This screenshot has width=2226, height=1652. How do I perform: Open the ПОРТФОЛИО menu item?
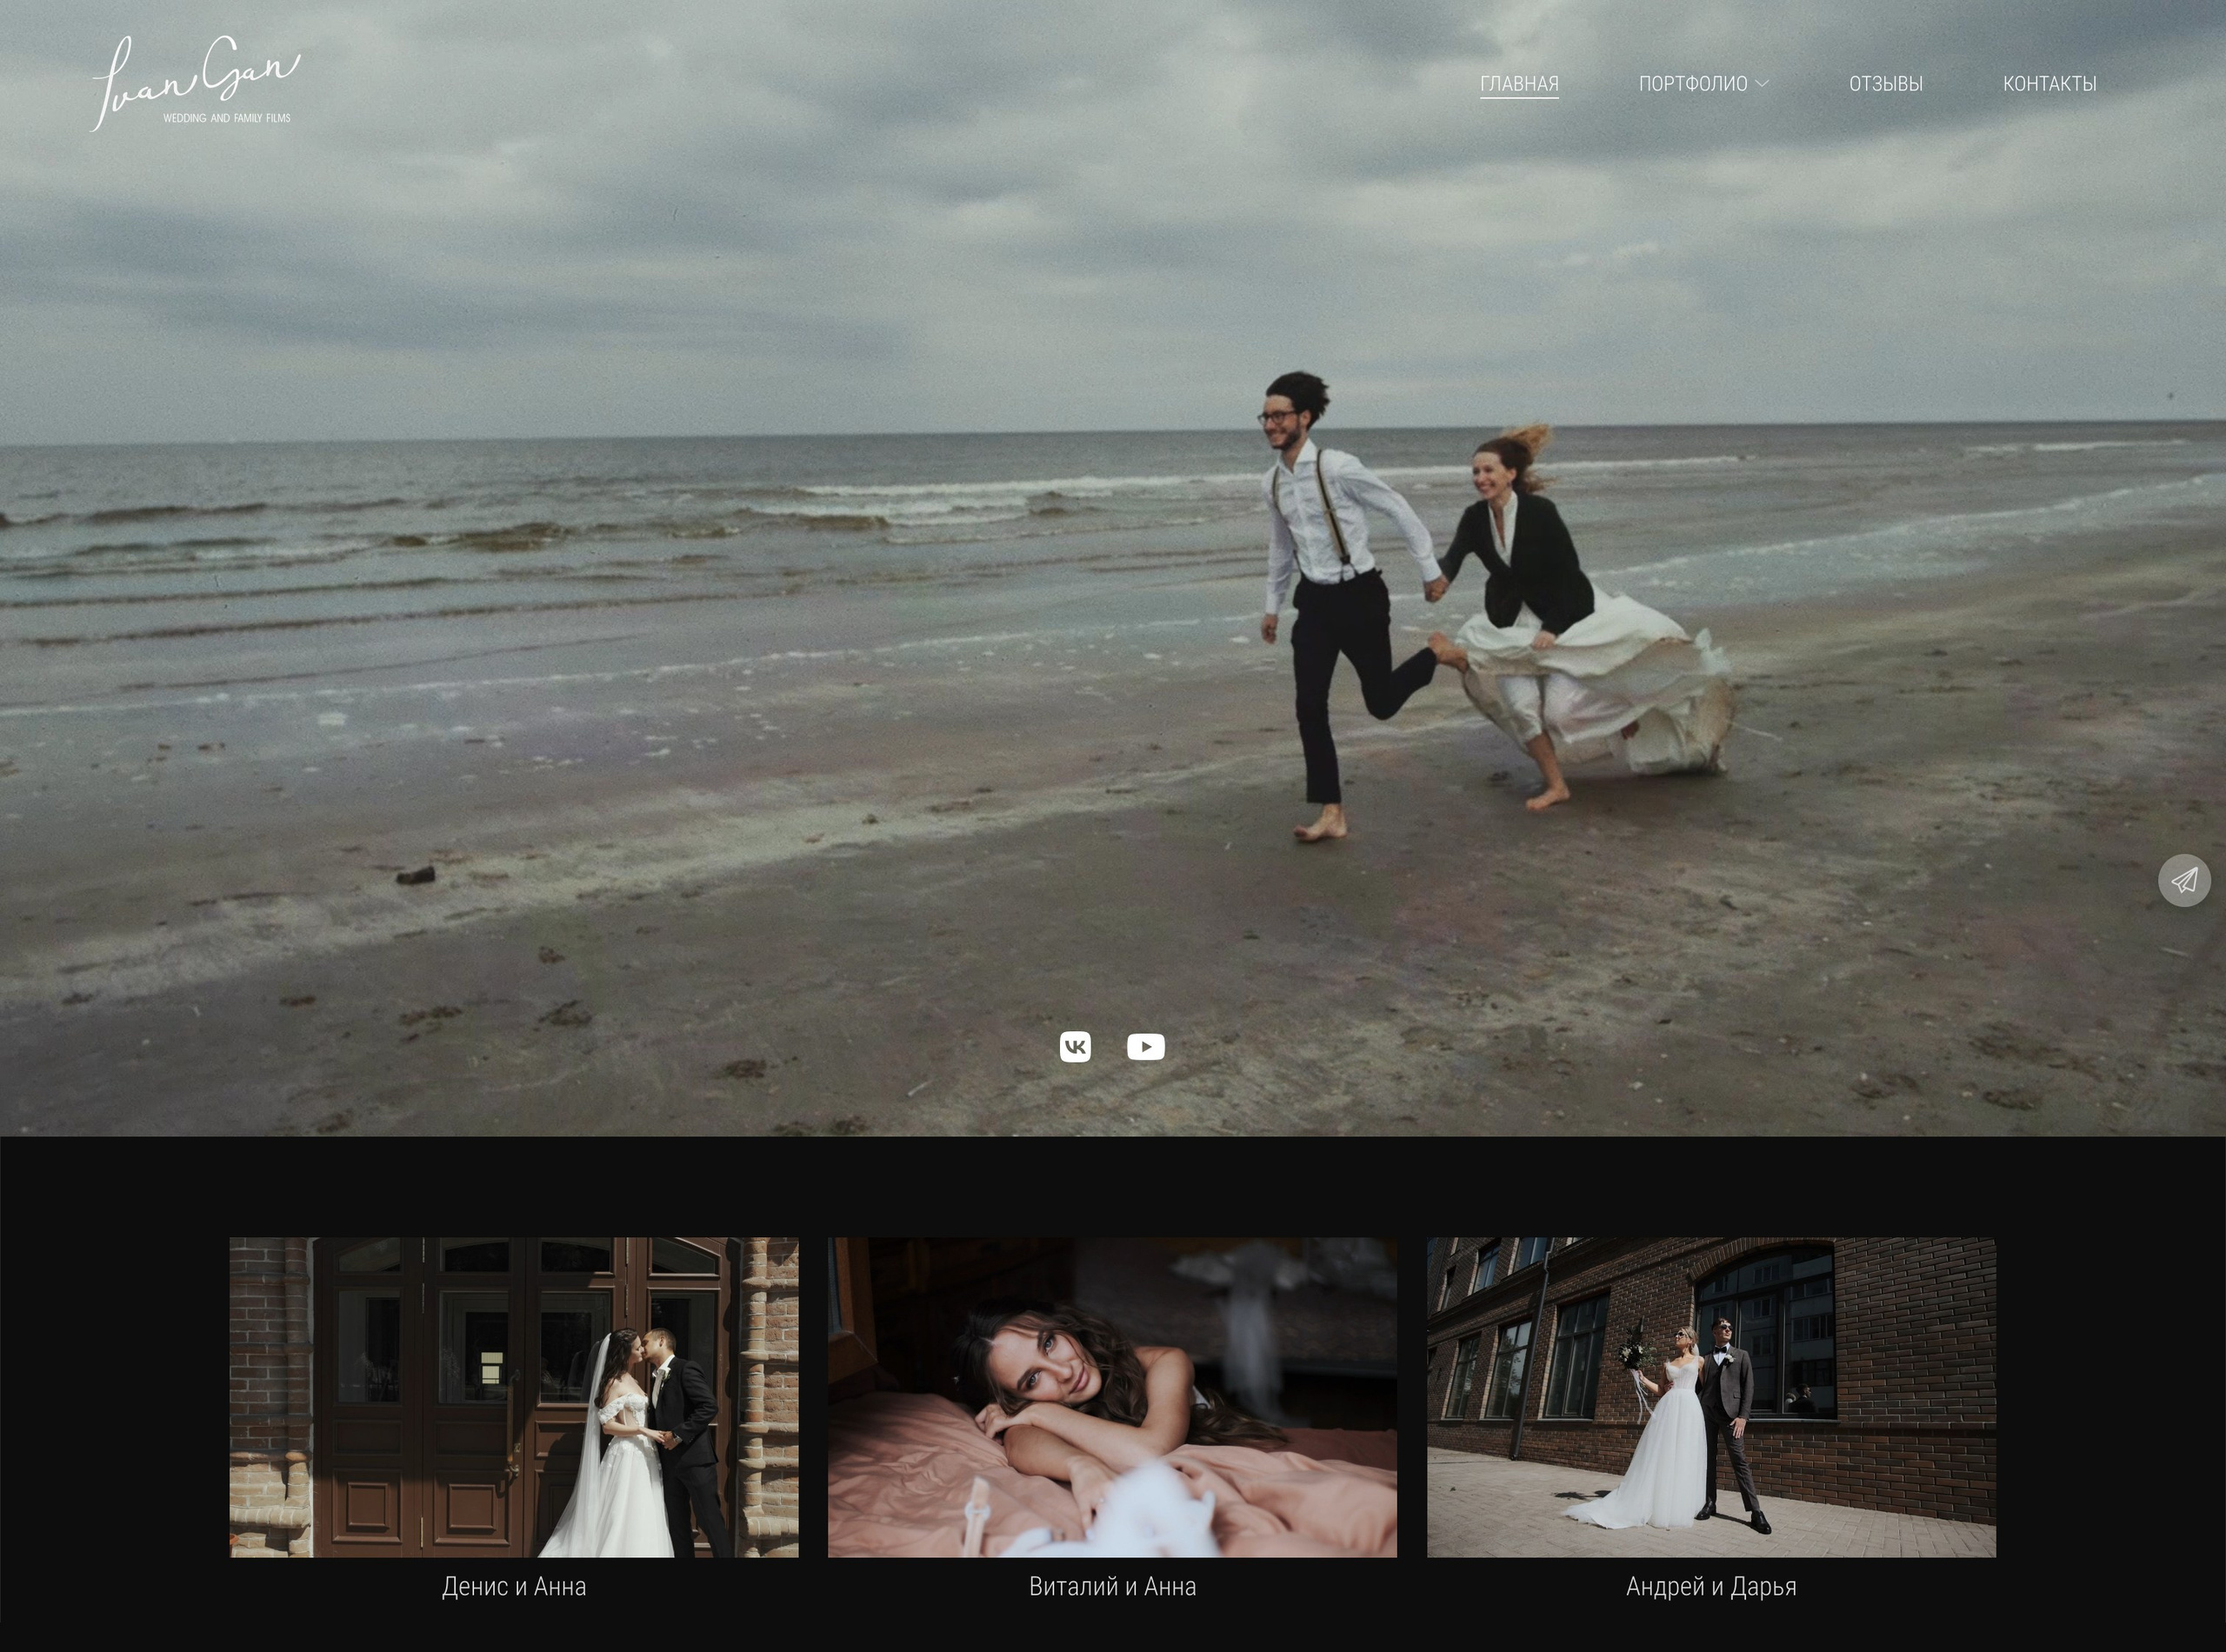point(1692,84)
